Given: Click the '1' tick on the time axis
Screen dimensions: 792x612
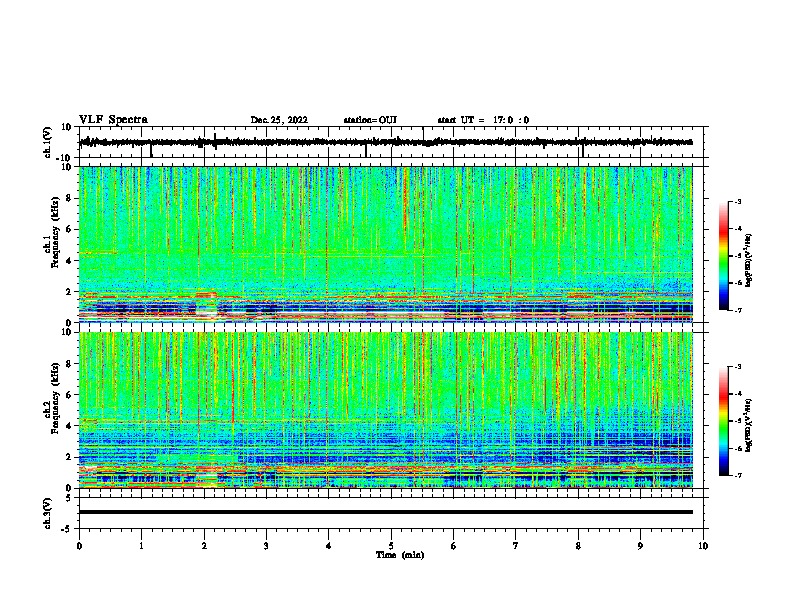Looking at the screenshot, I should [x=141, y=546].
